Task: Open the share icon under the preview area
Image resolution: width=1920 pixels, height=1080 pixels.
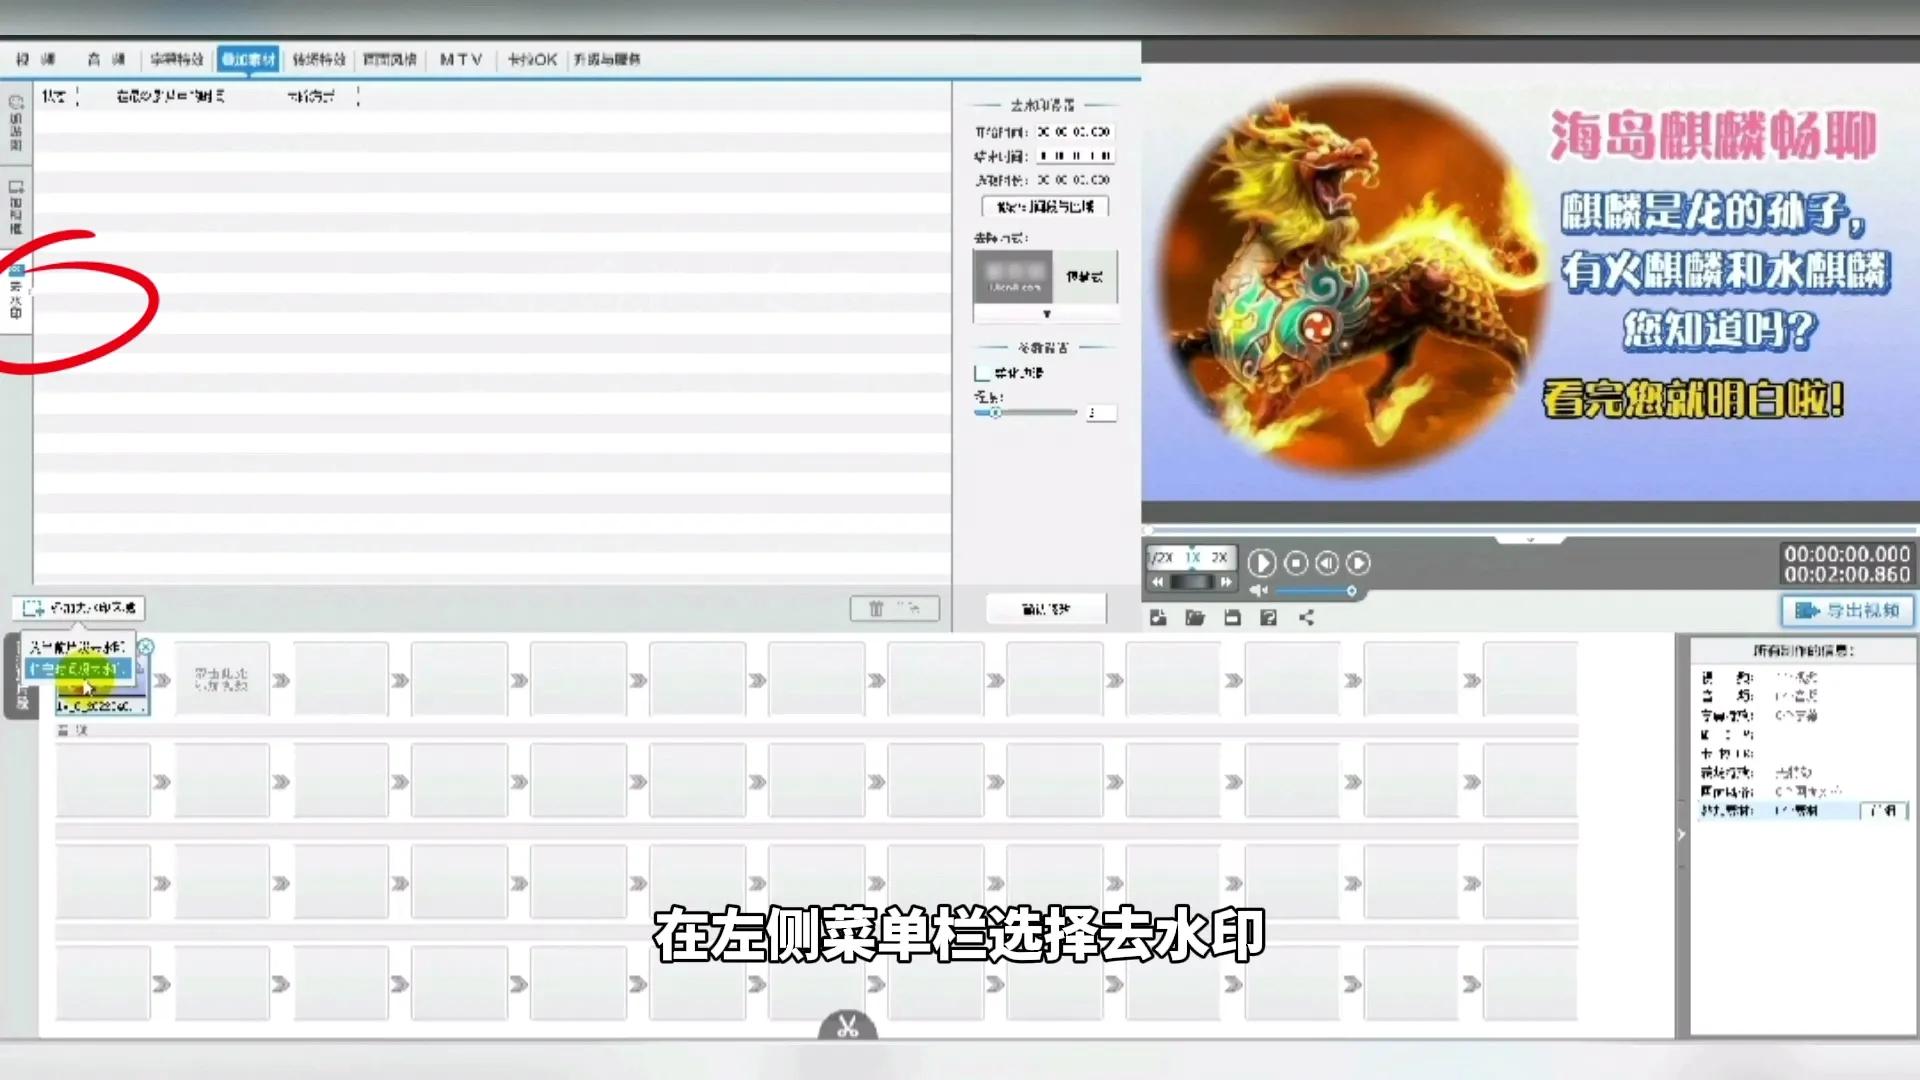Action: pyautogui.click(x=1305, y=618)
